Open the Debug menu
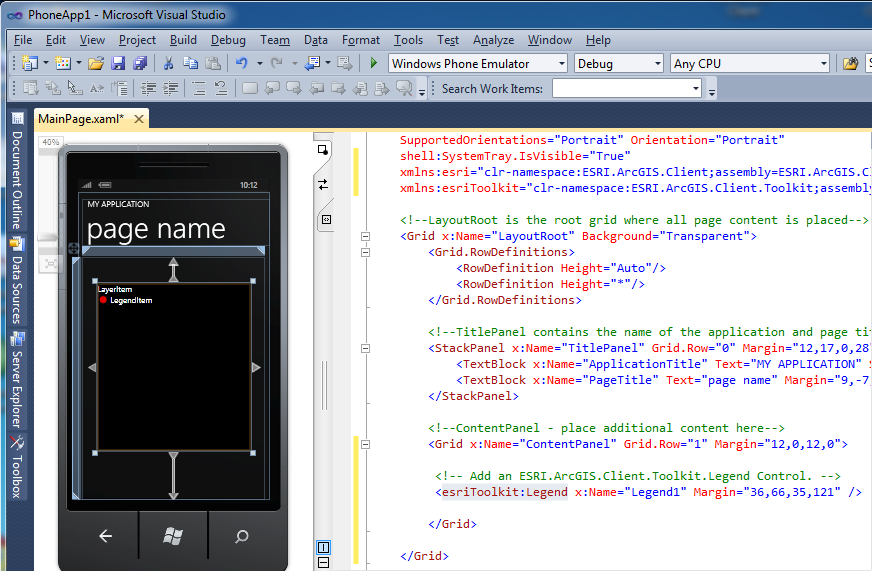Viewport: 872px width, 571px height. click(228, 40)
